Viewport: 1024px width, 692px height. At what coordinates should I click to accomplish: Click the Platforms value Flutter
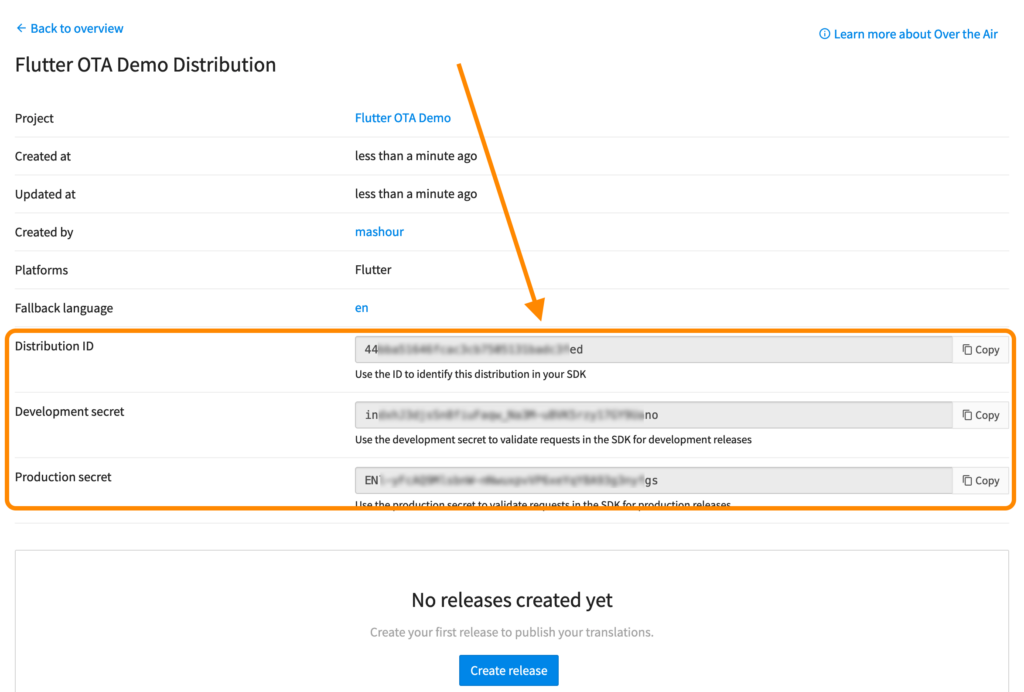(373, 270)
